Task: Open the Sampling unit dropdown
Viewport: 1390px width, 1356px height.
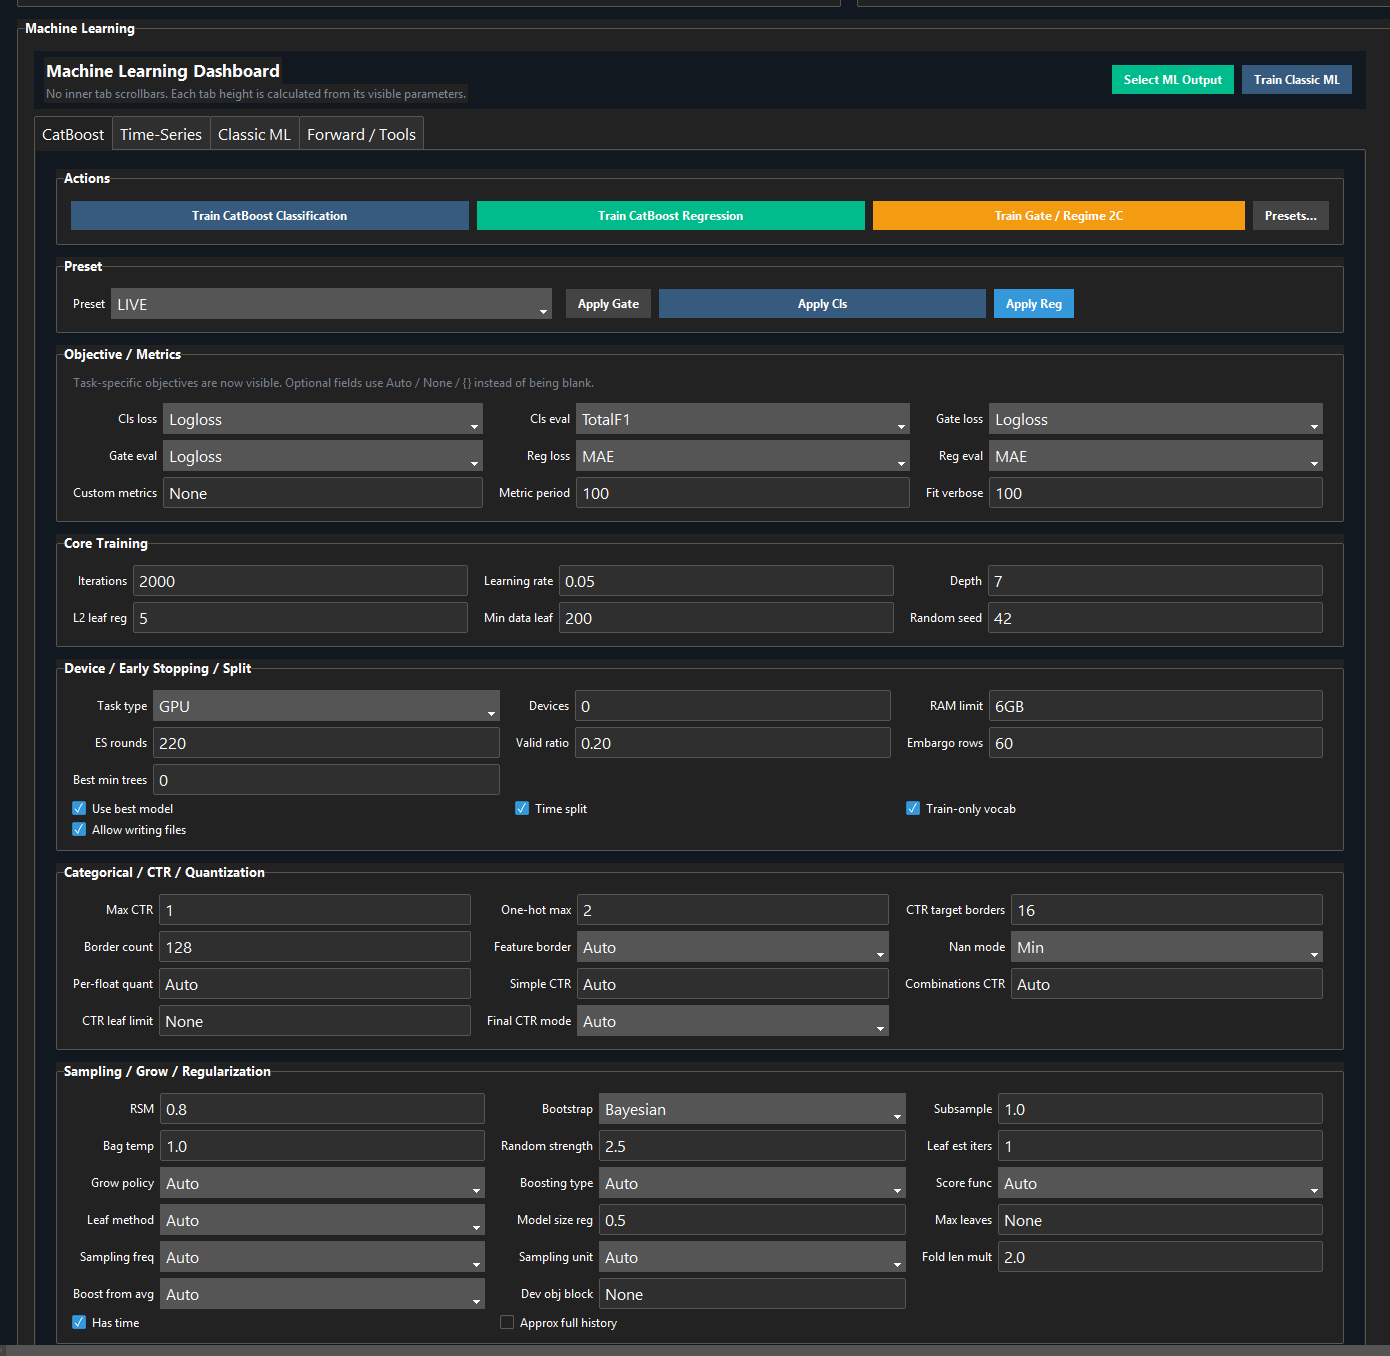Action: (752, 1257)
